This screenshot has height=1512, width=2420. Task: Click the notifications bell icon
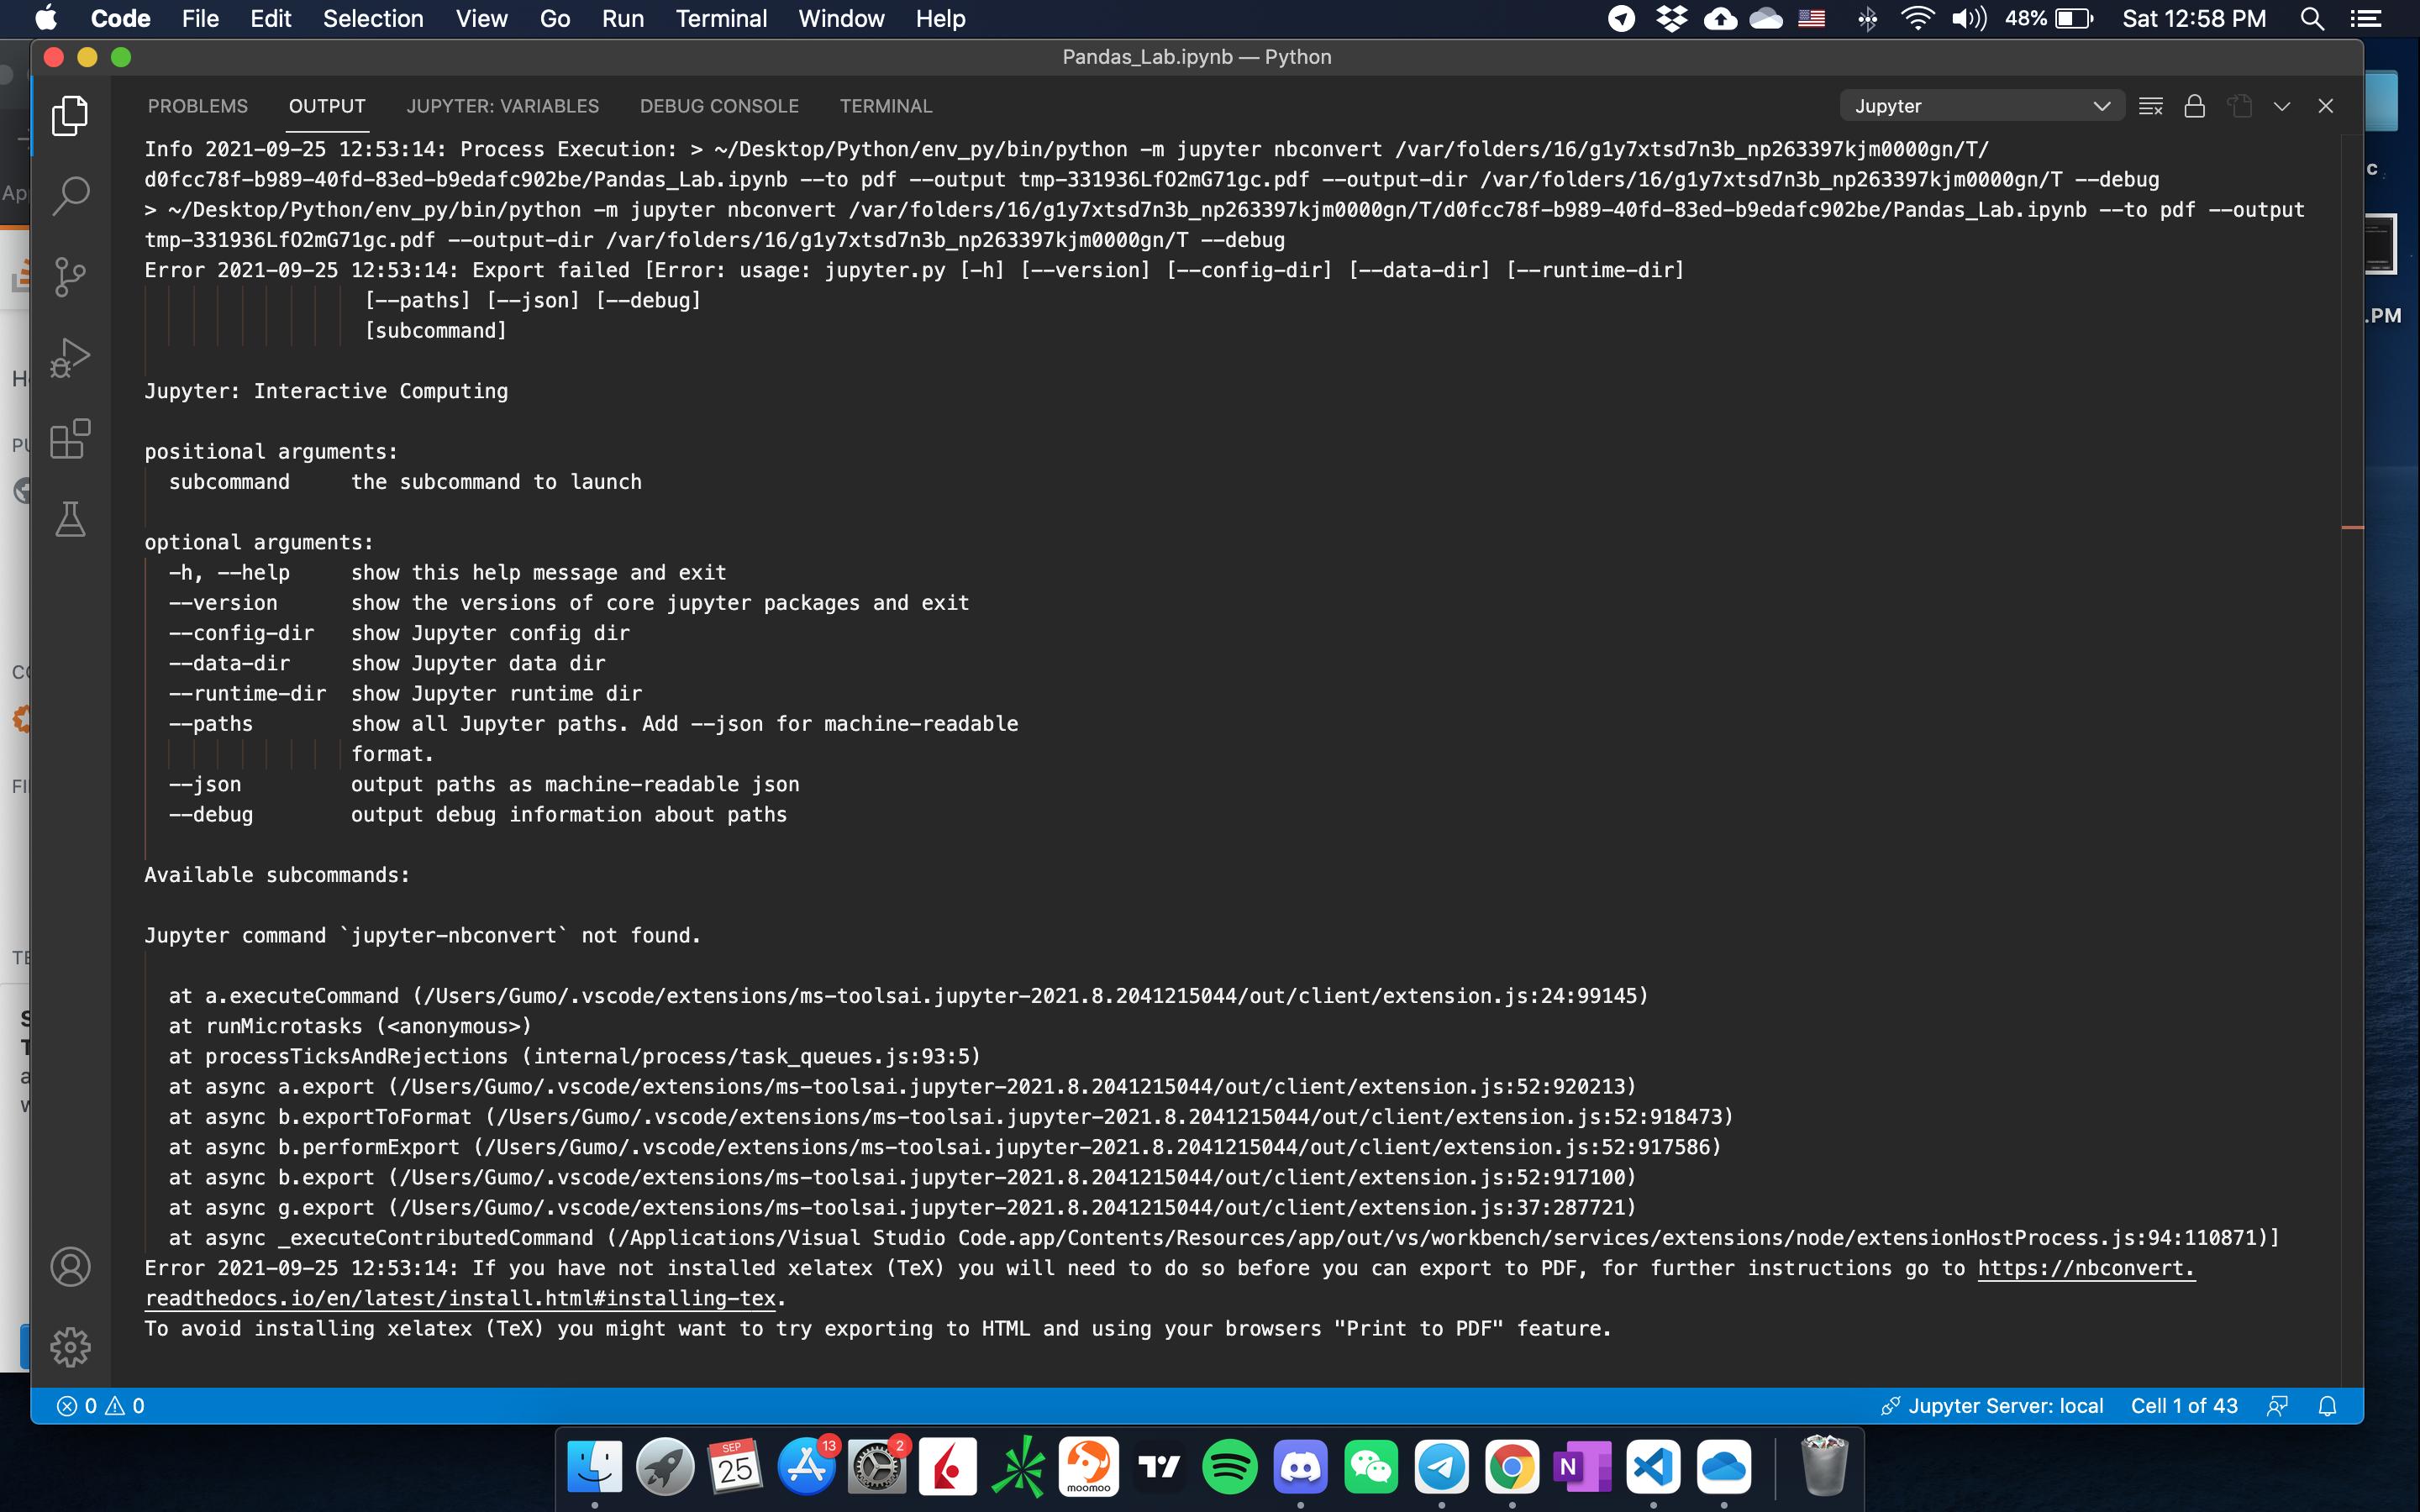tap(2331, 1406)
